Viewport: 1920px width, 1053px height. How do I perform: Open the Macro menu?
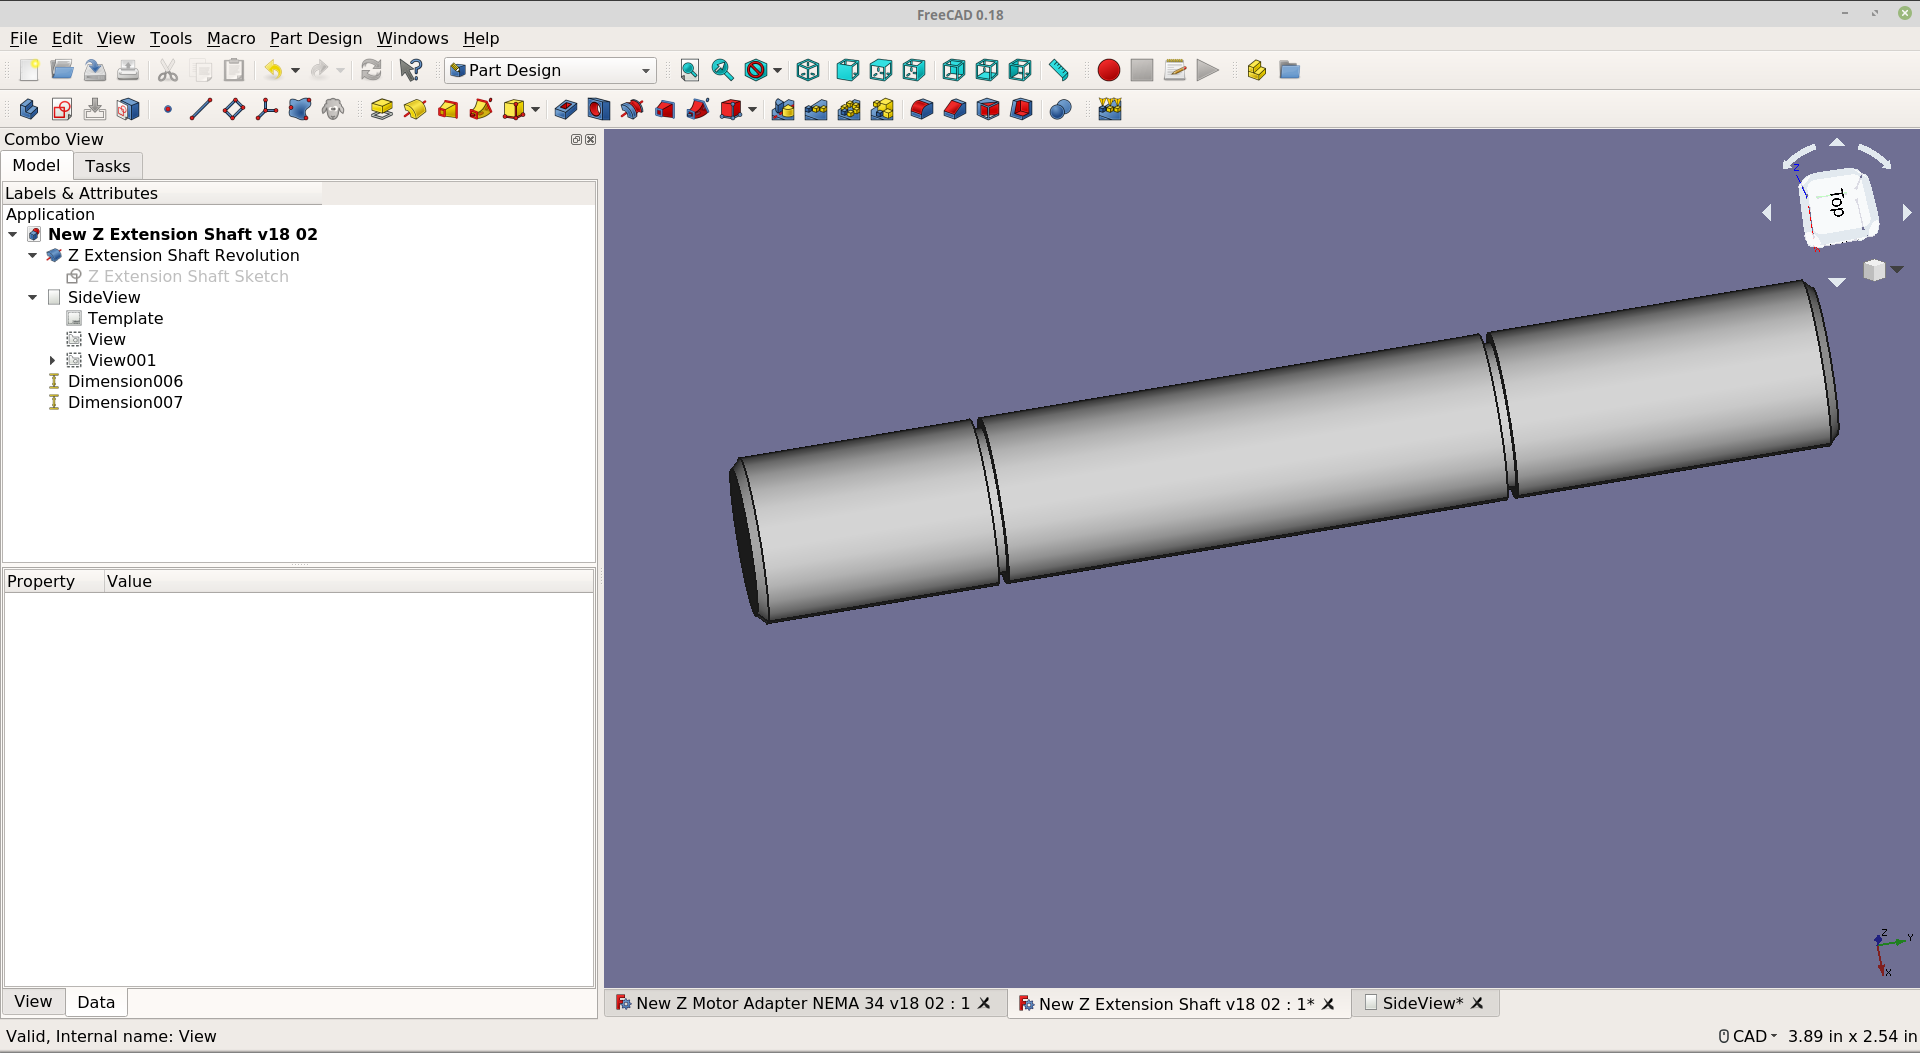[231, 38]
